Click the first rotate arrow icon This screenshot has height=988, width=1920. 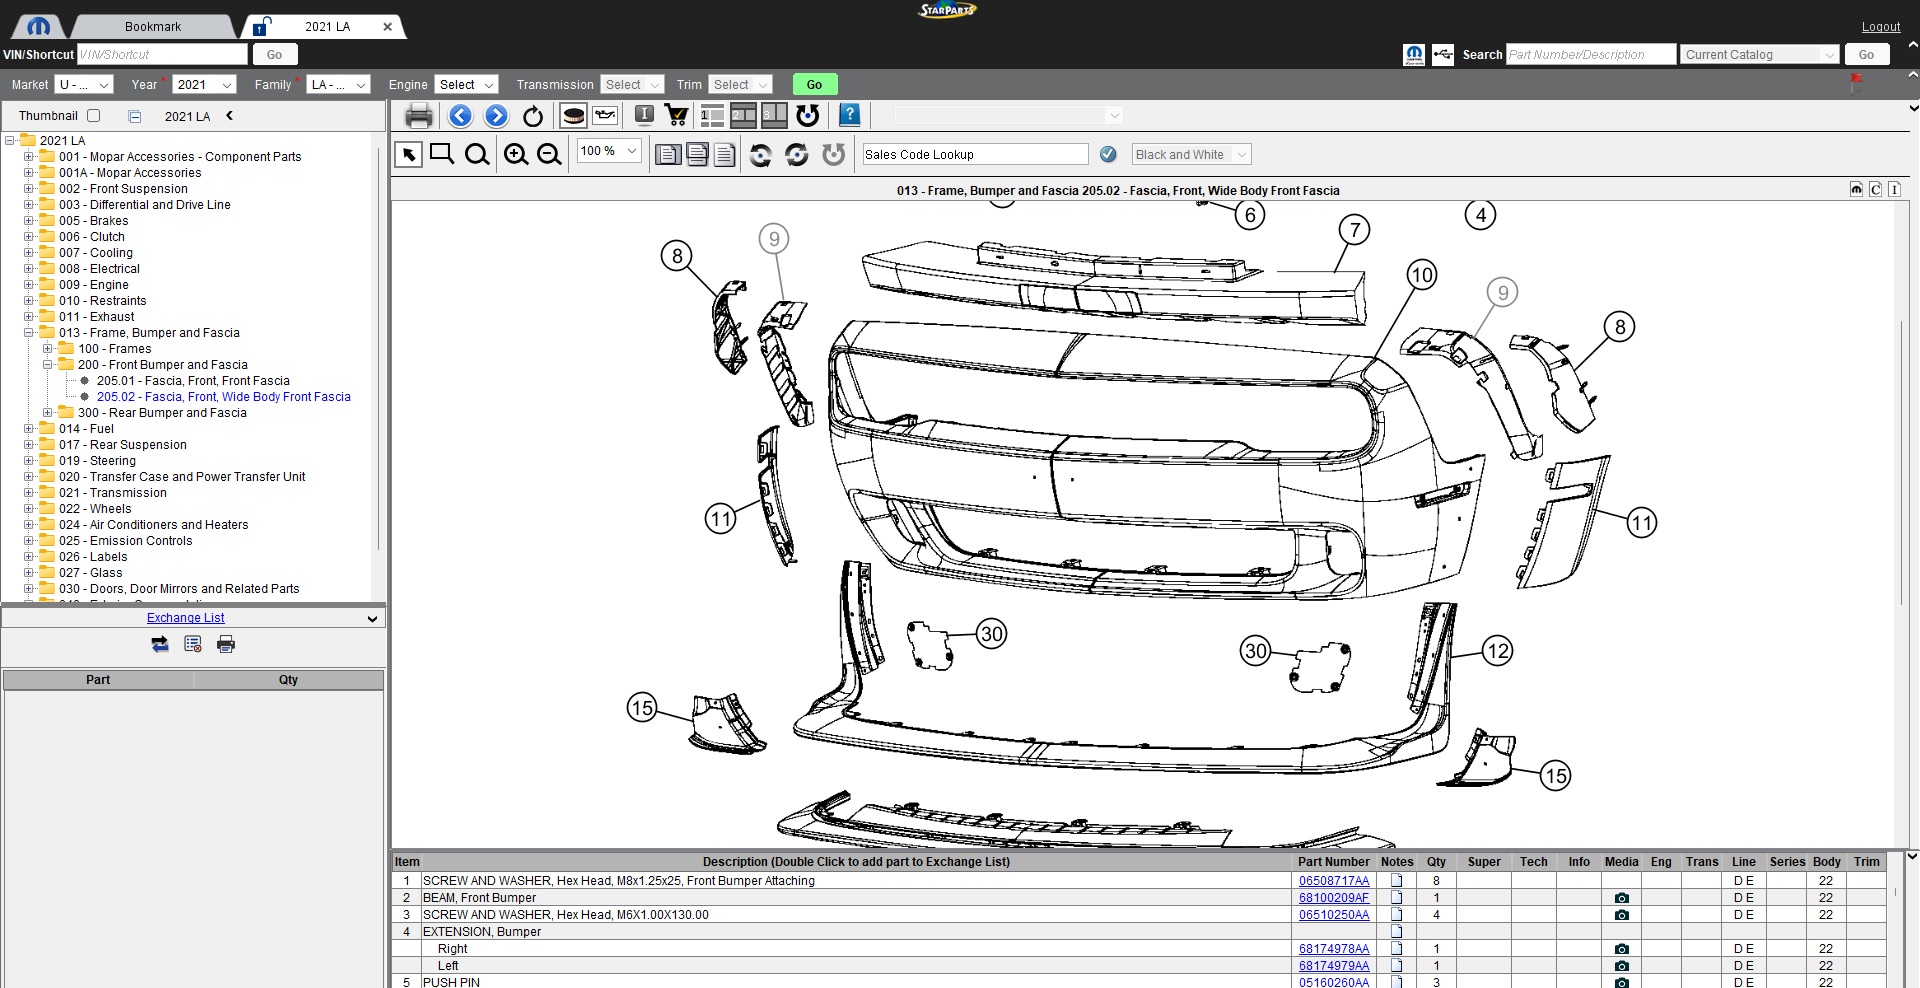pos(760,155)
